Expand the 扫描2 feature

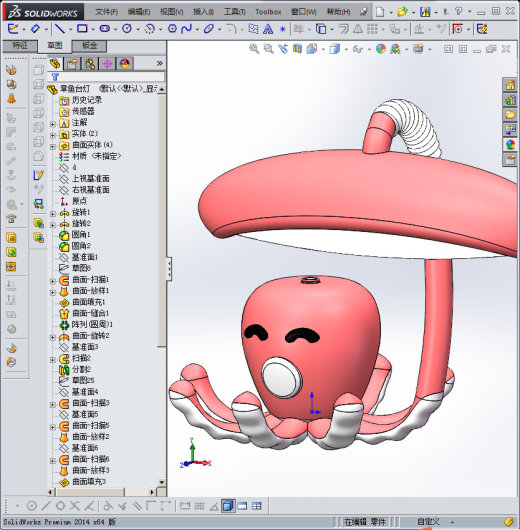click(53, 360)
